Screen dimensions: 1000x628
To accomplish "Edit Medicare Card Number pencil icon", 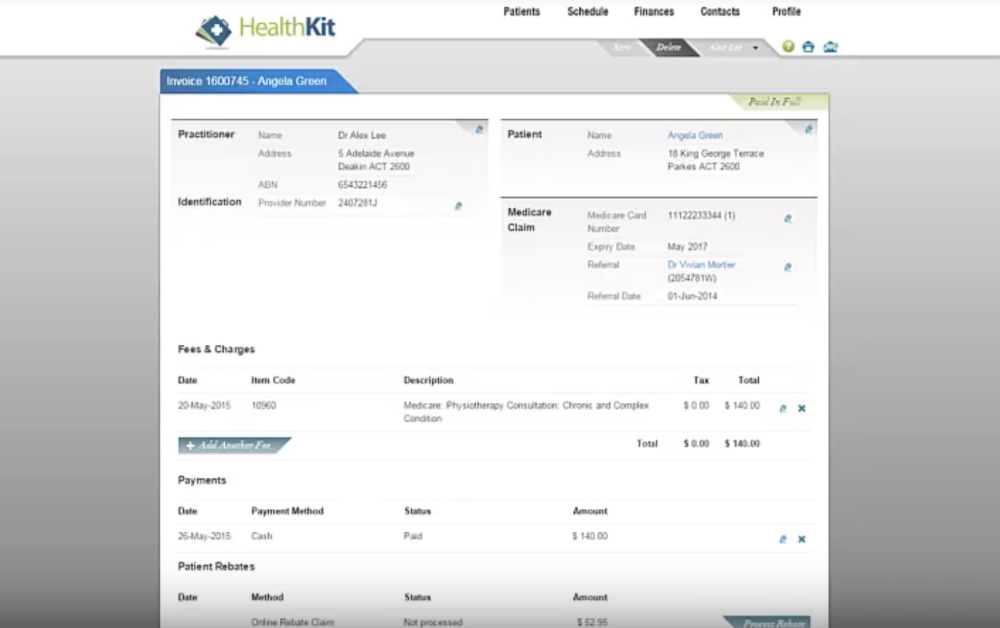I will point(788,219).
